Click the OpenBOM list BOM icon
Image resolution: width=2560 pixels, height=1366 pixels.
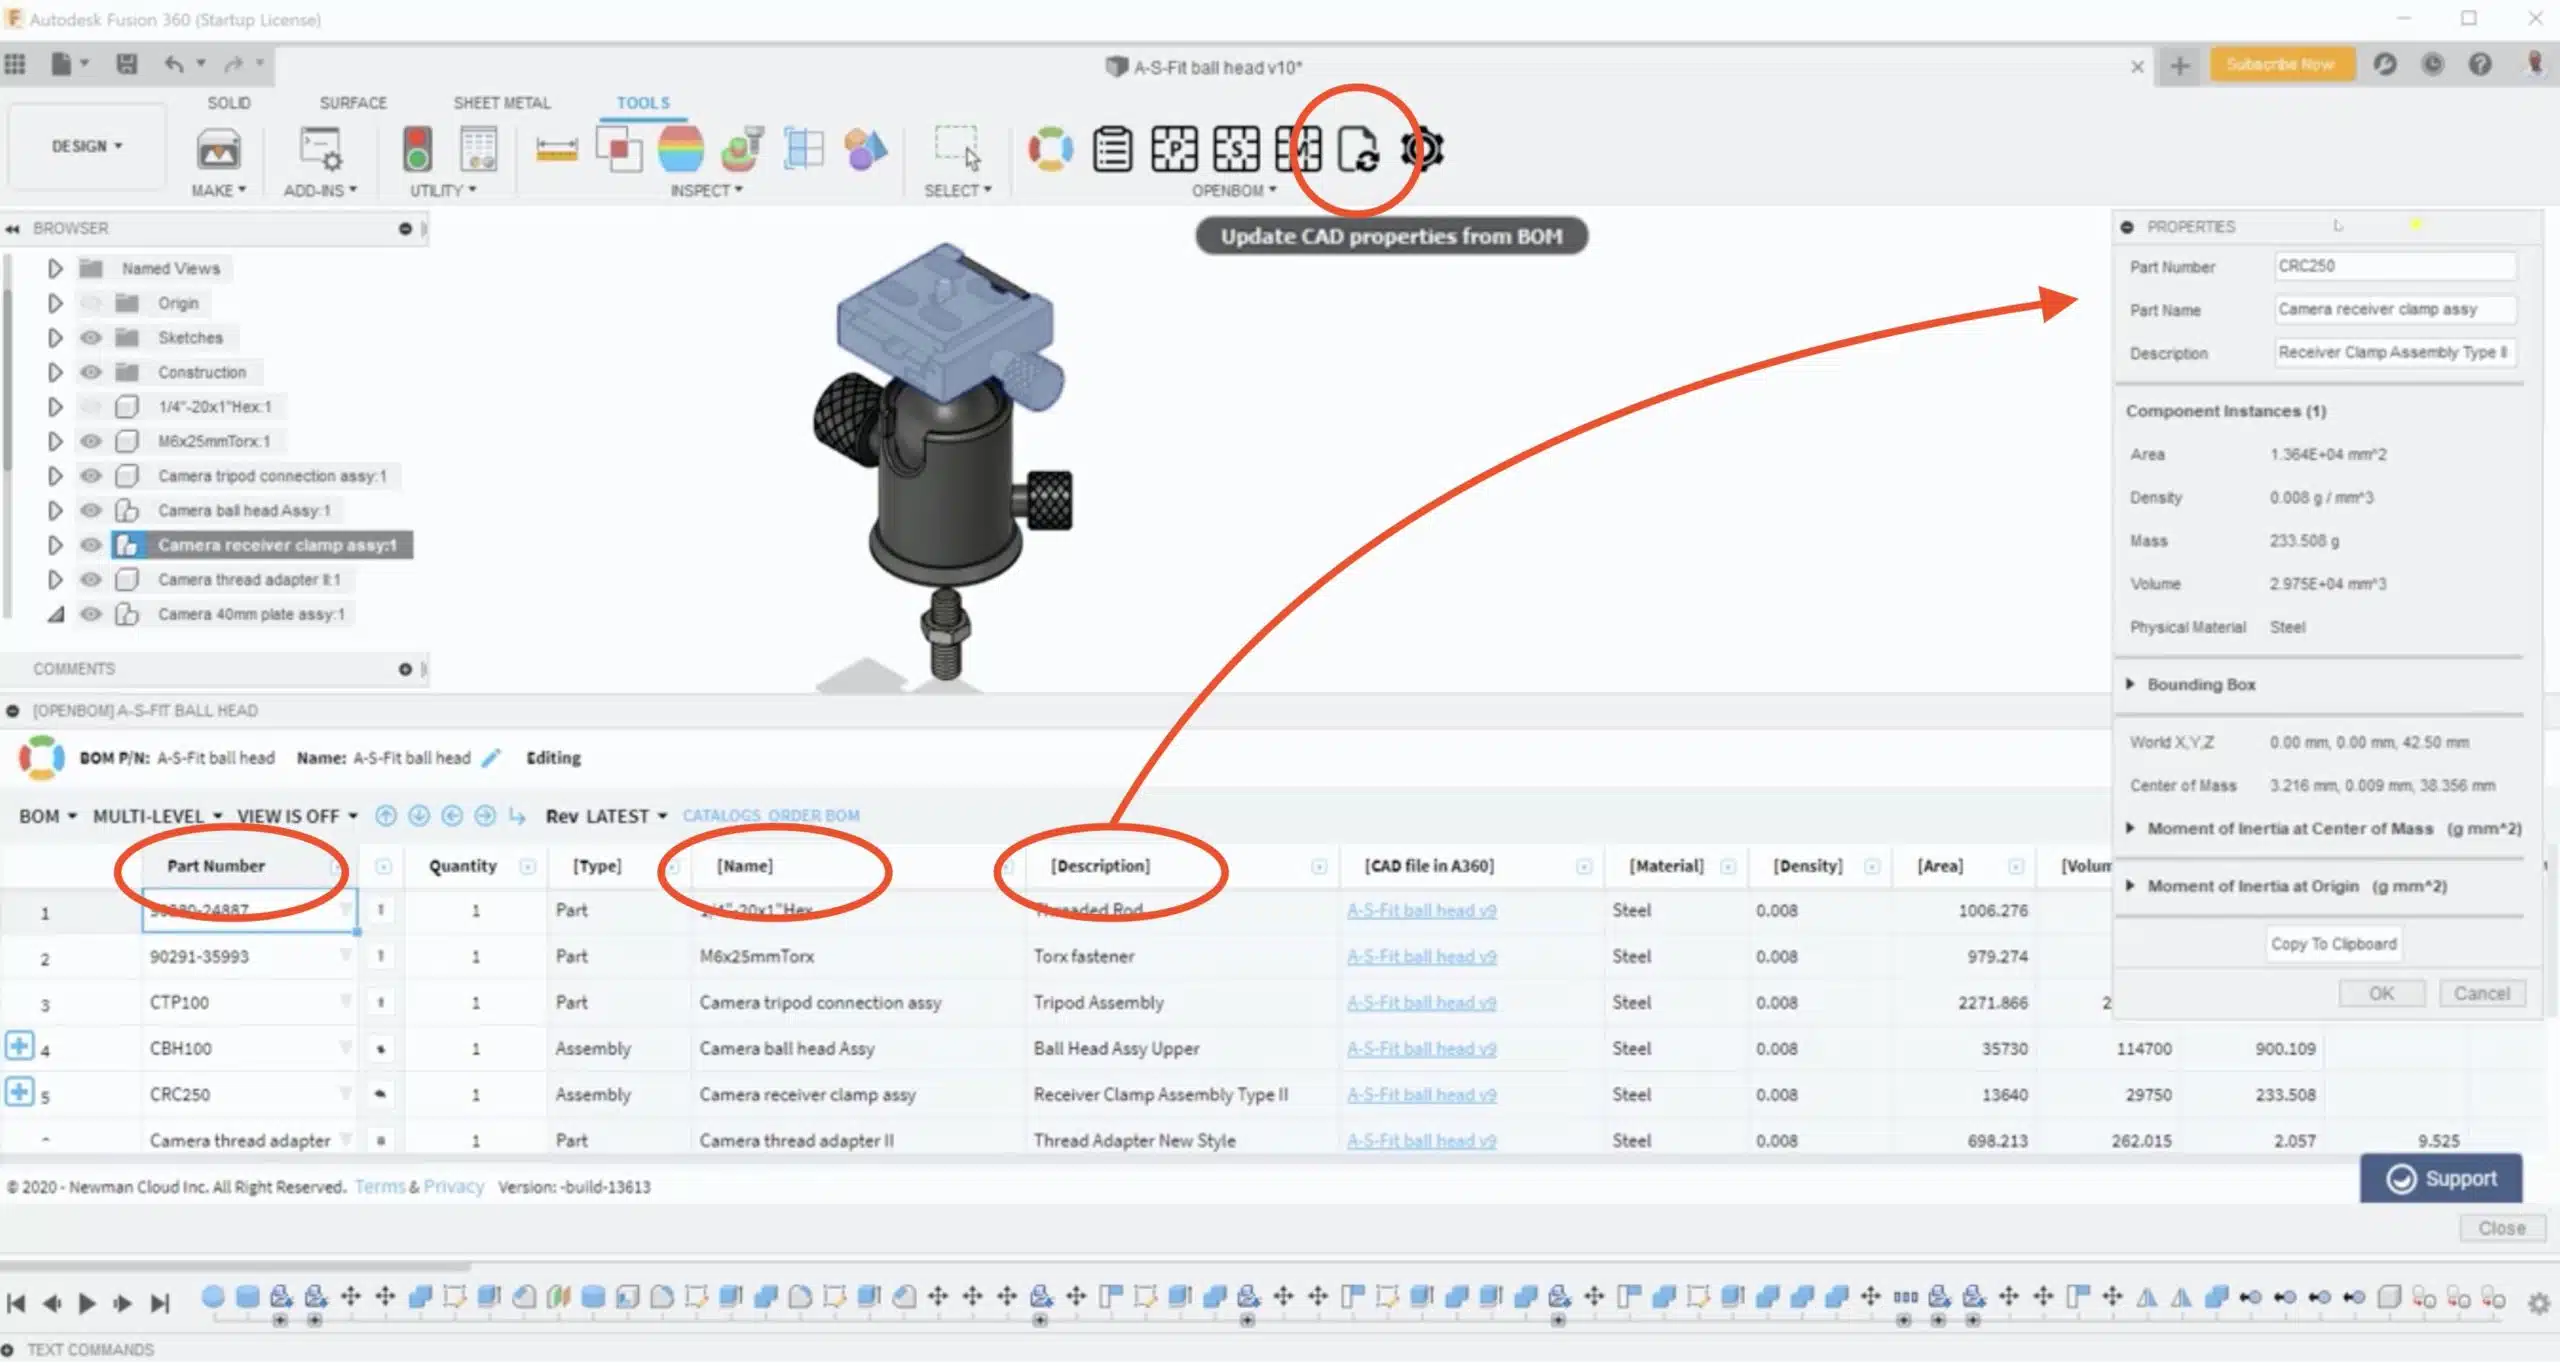(x=1112, y=150)
